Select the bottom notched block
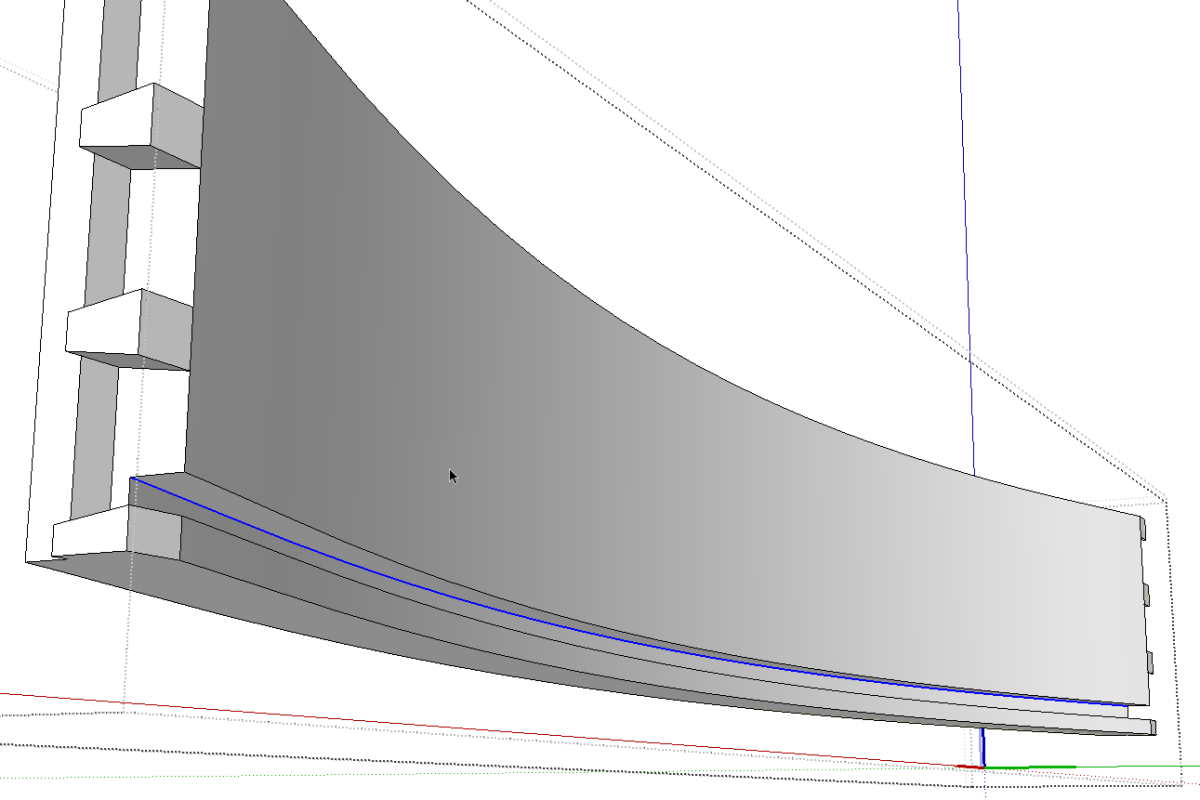Image resolution: width=1200 pixels, height=800 pixels. [95, 535]
